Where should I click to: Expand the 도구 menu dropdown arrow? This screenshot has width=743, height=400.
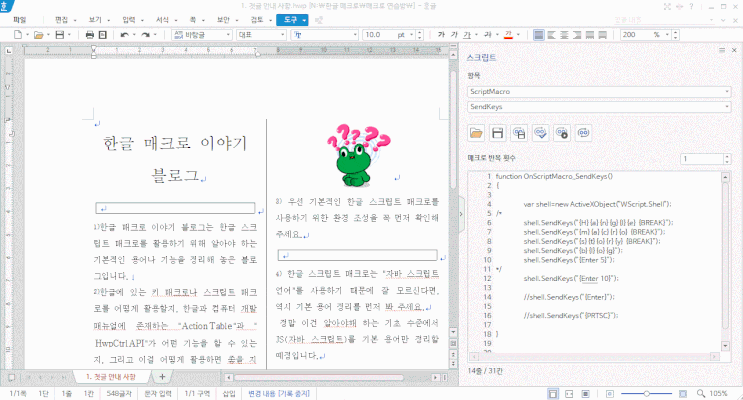(304, 20)
